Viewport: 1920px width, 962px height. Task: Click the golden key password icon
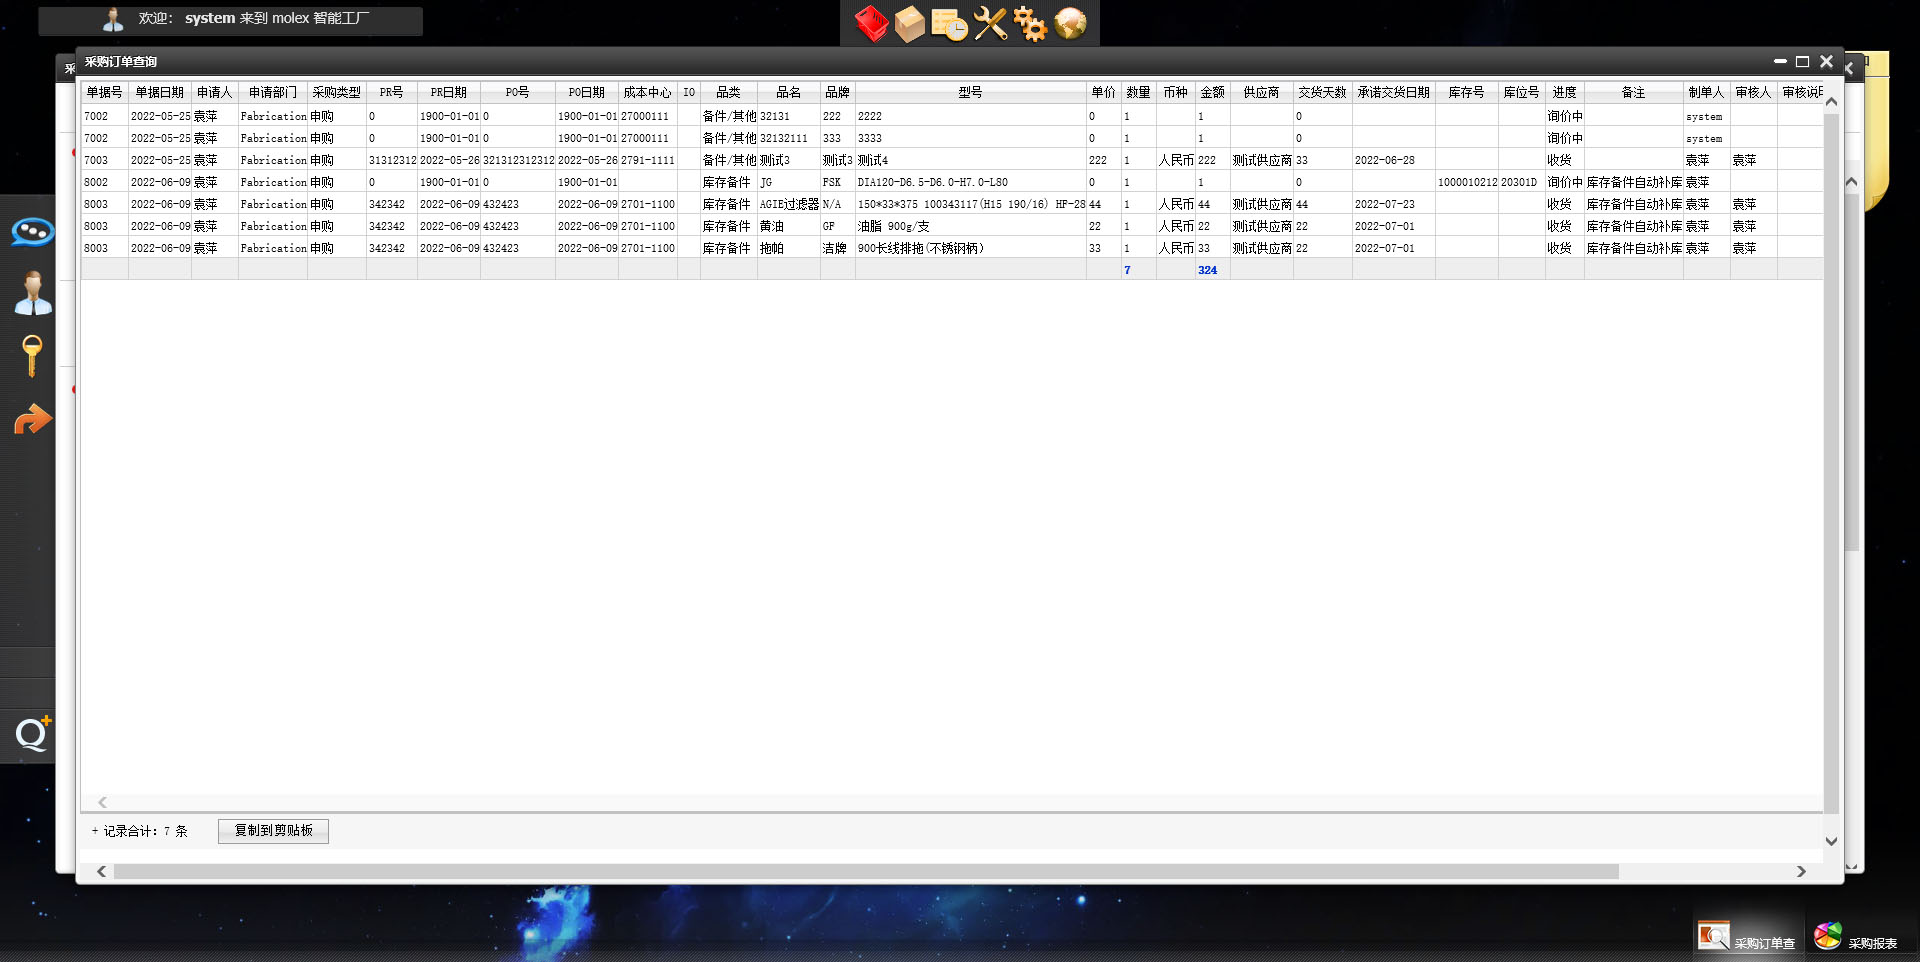click(x=32, y=356)
